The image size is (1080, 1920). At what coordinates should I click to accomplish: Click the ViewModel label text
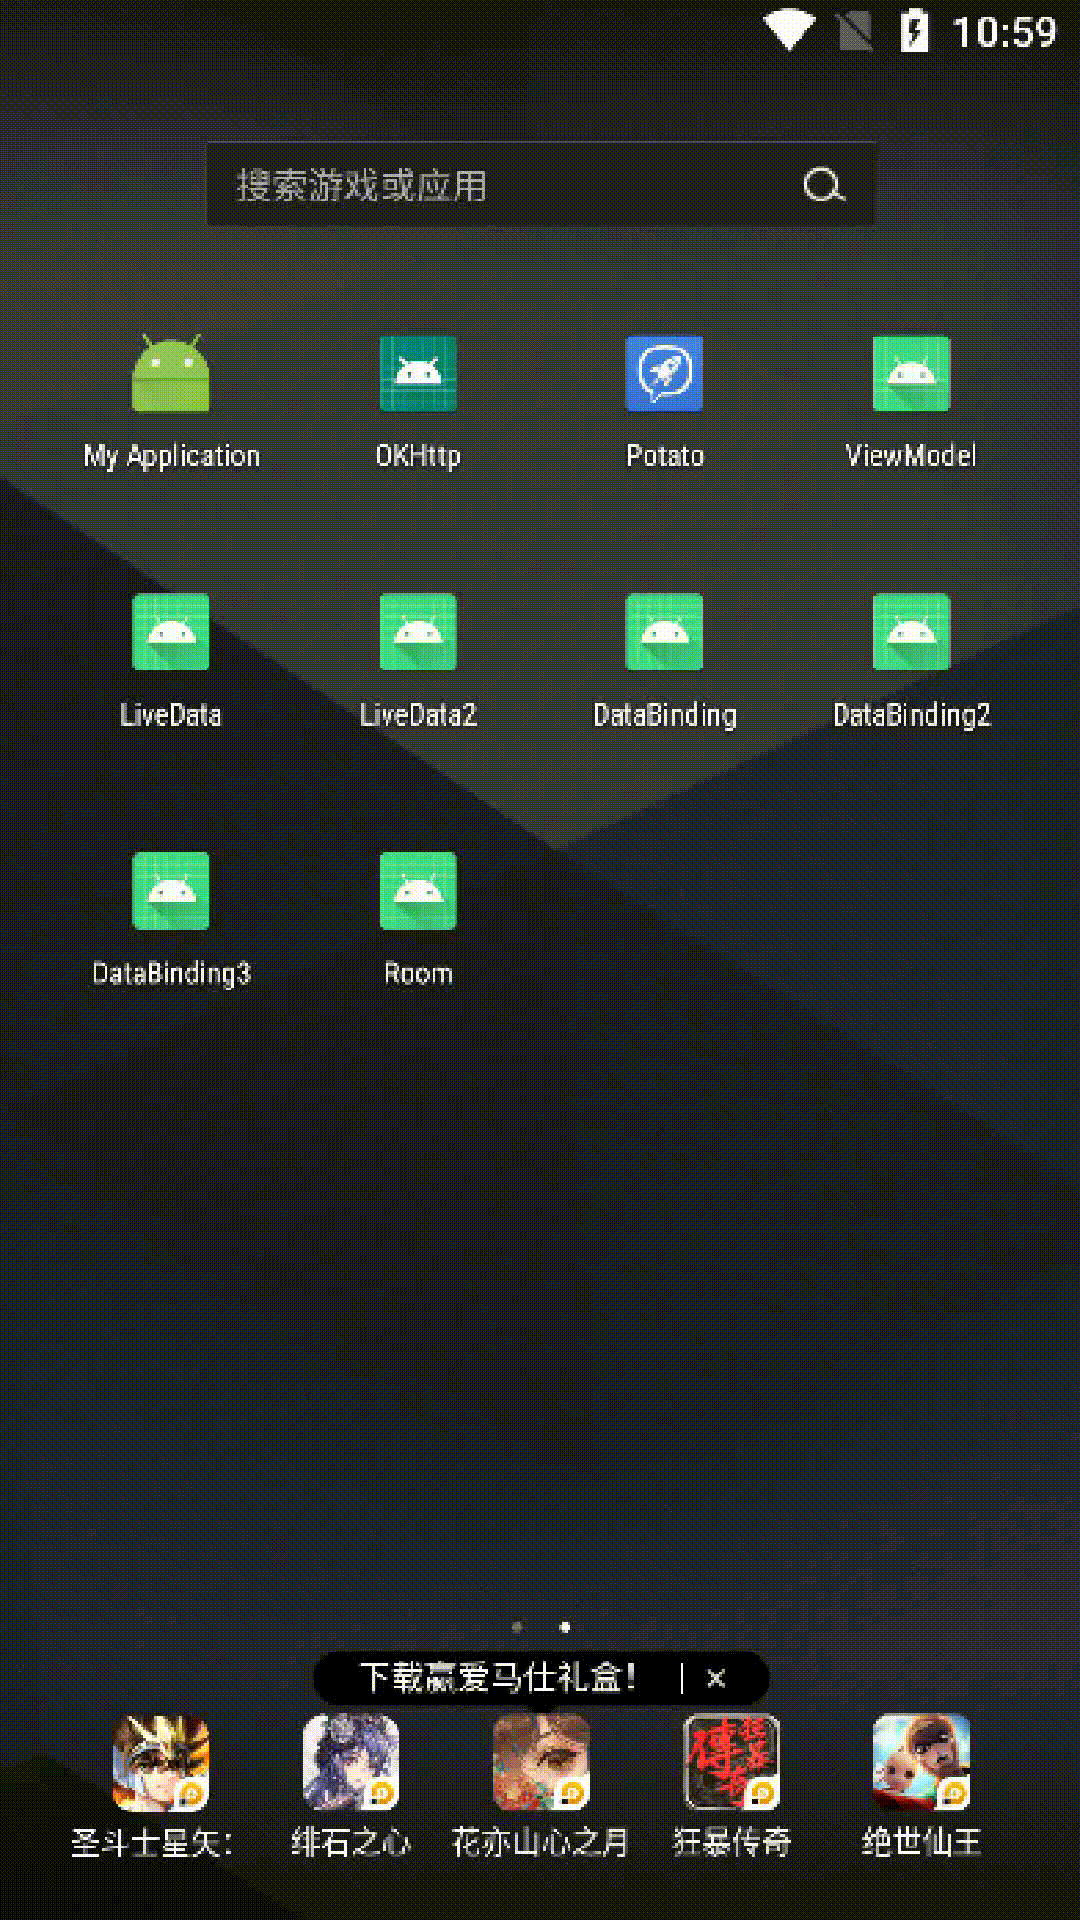(911, 456)
